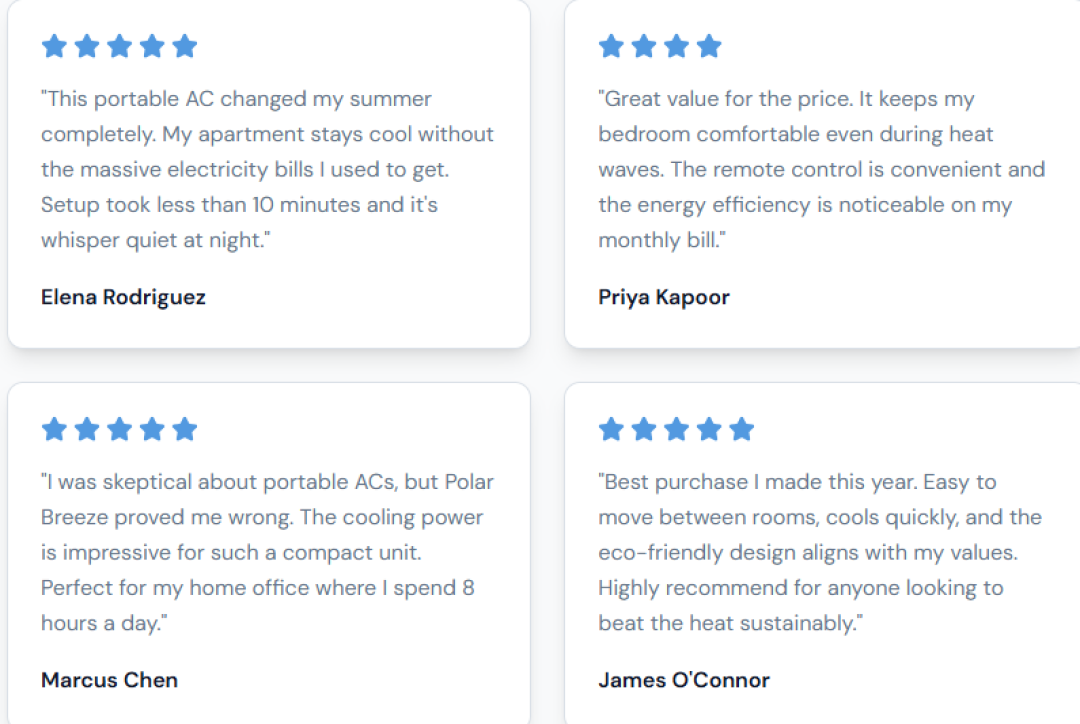This screenshot has height=724, width=1080.
Task: Select the fourth star on Priya Kapoor's review
Action: click(x=709, y=46)
